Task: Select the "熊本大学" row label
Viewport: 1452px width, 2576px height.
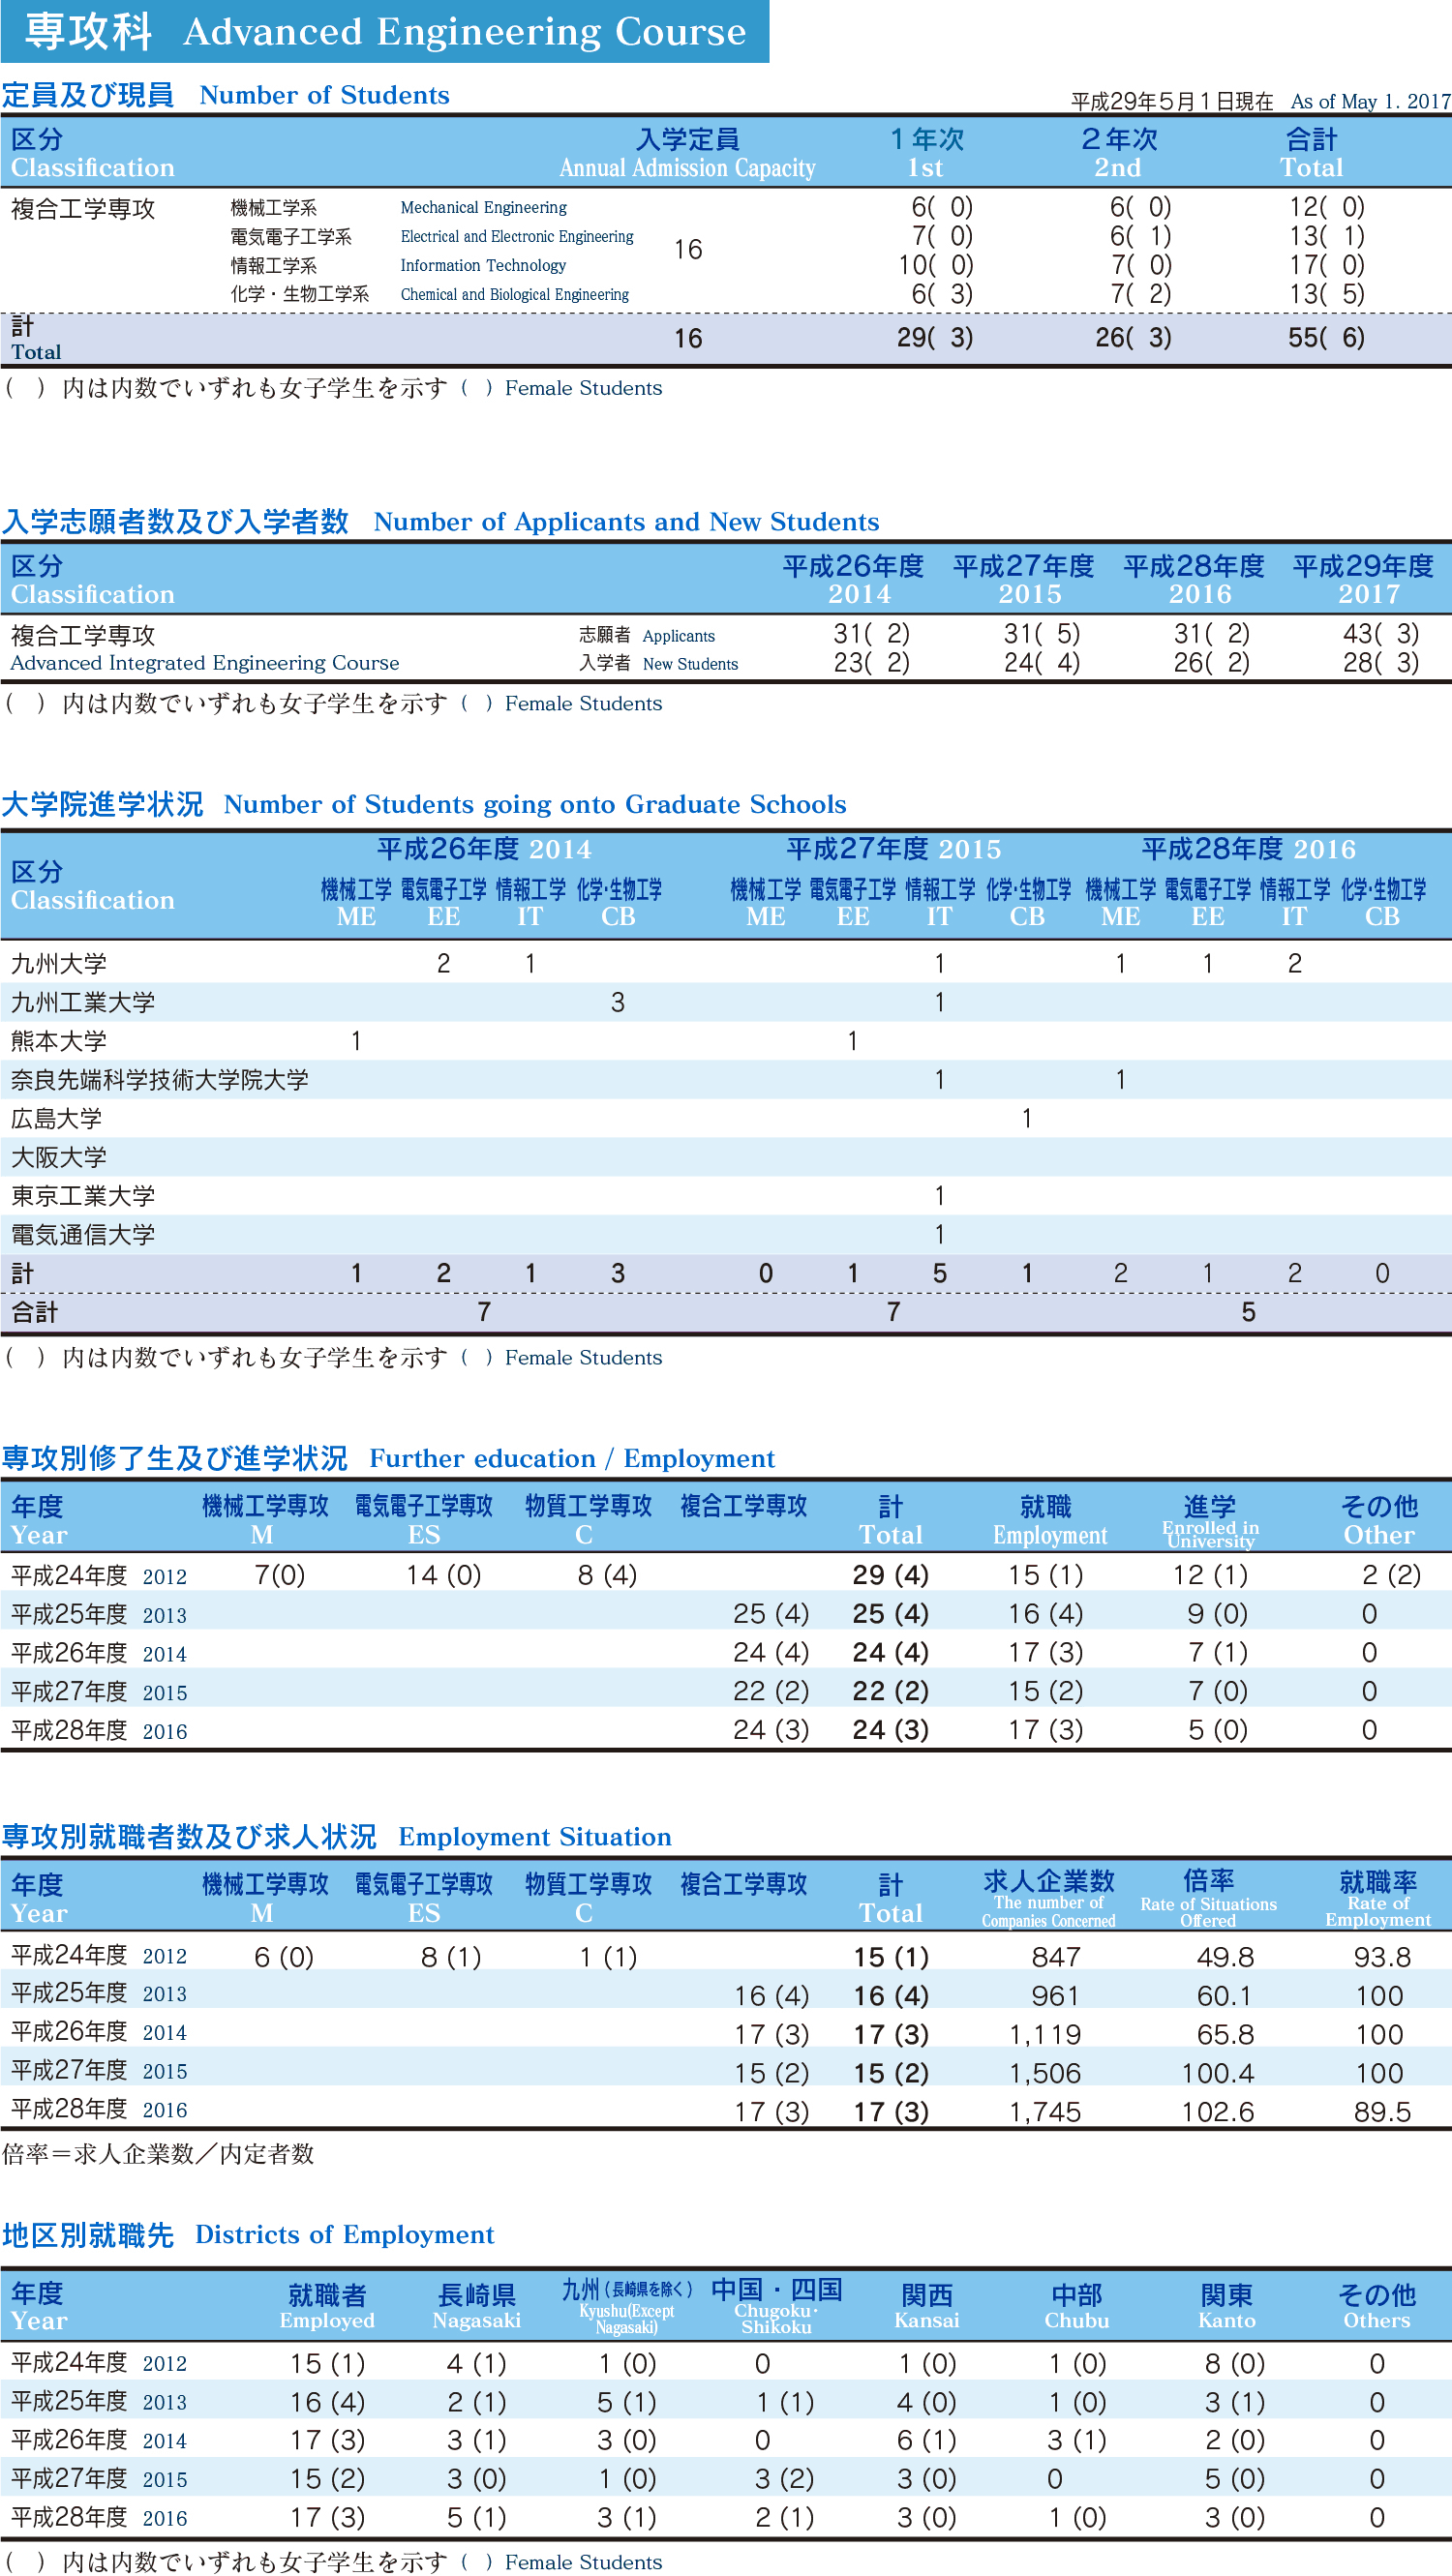Action: tap(58, 1042)
